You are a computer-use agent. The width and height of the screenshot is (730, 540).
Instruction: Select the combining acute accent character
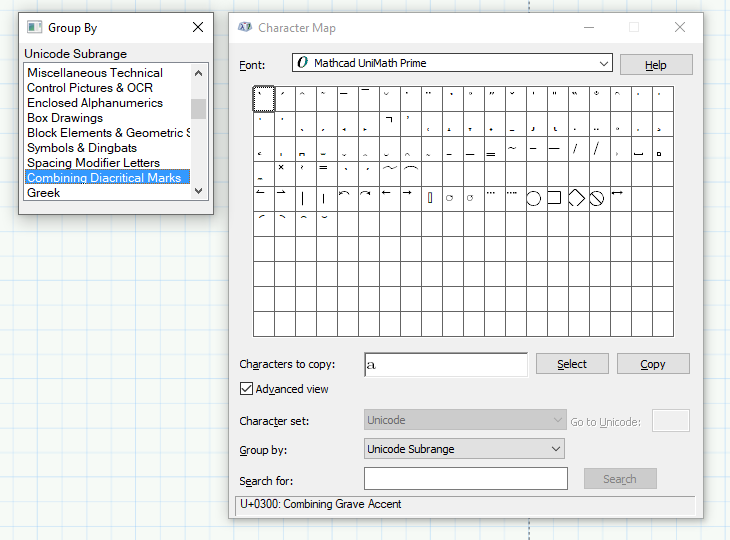click(285, 99)
